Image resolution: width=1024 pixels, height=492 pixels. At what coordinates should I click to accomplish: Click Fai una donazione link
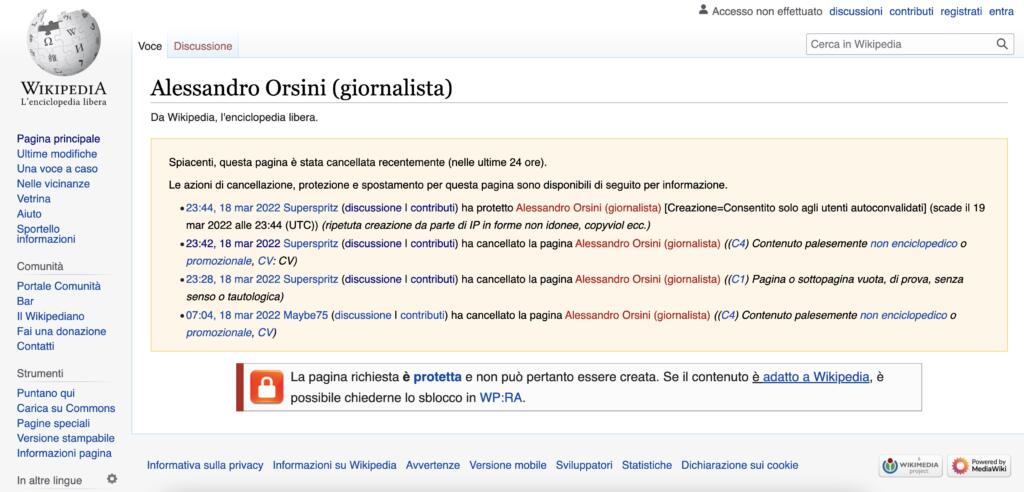click(x=61, y=331)
